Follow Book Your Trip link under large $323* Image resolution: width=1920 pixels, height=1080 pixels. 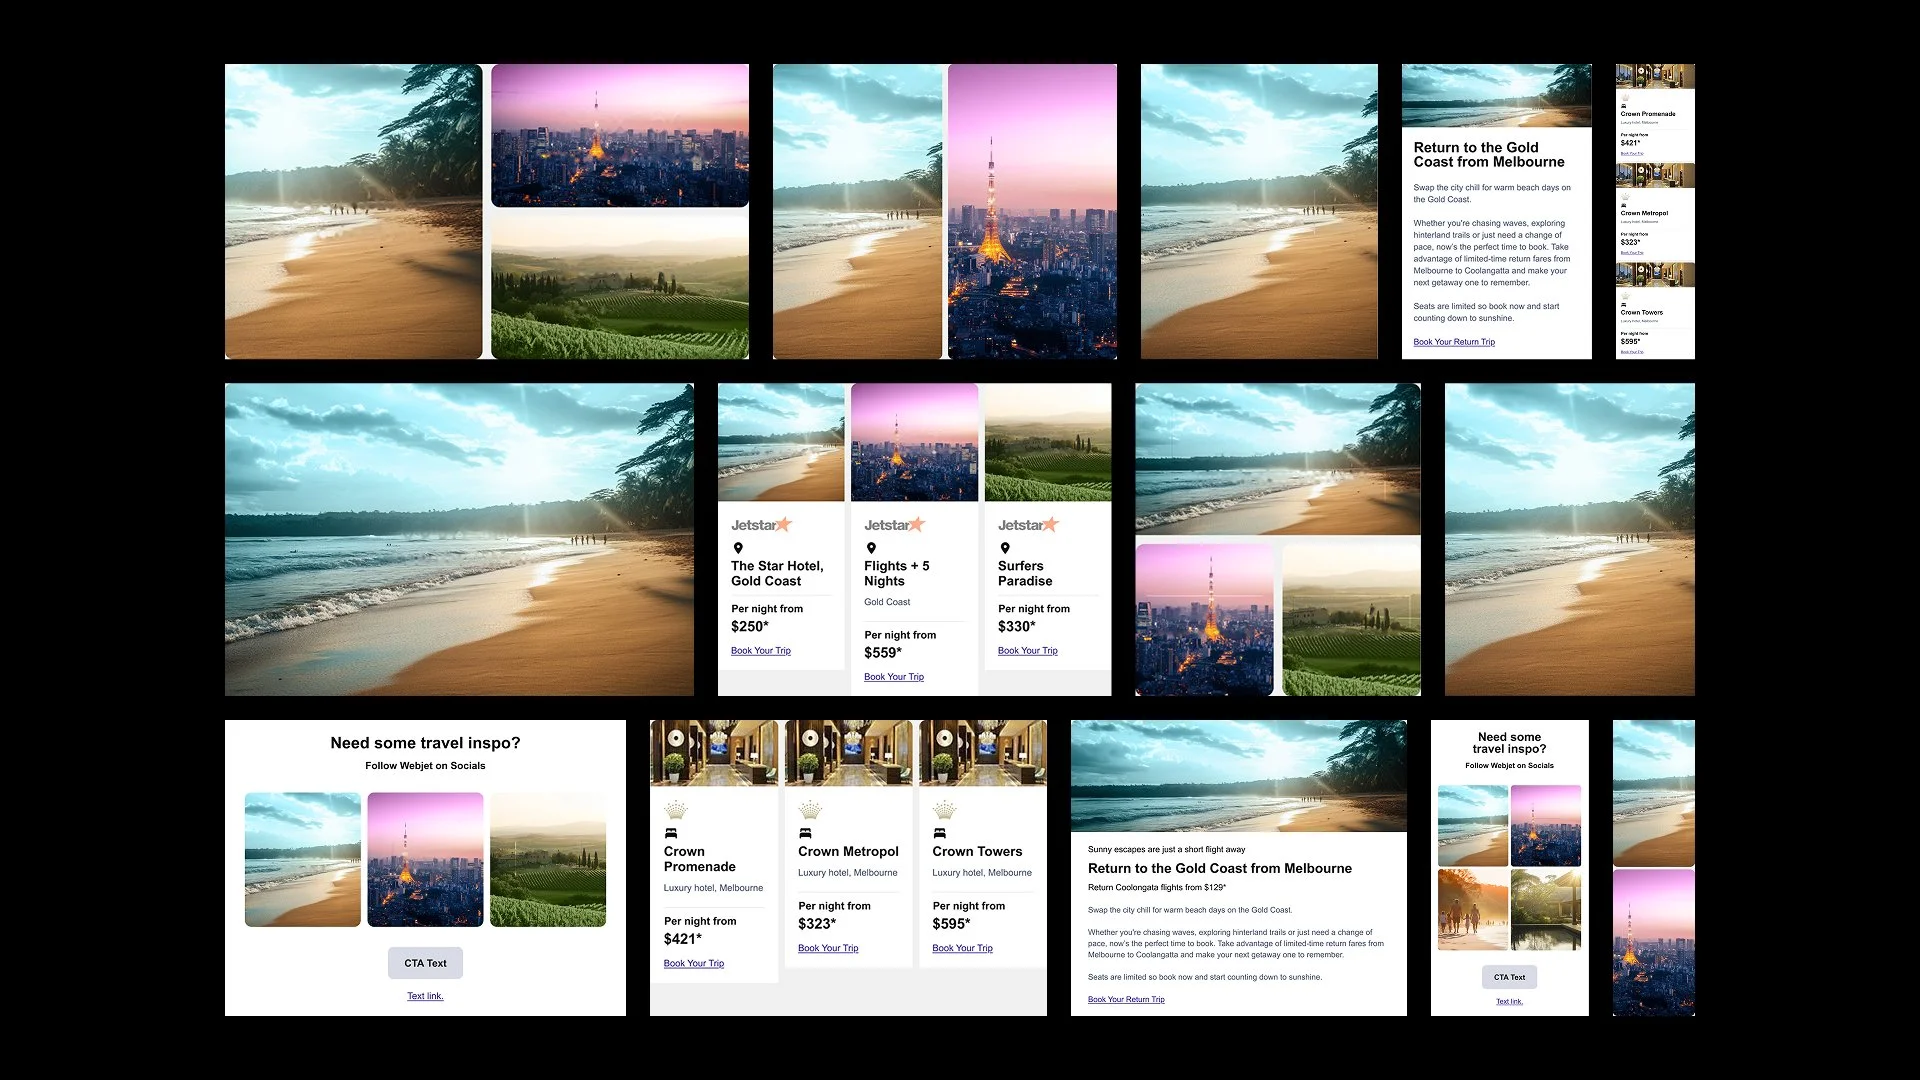[x=828, y=948]
